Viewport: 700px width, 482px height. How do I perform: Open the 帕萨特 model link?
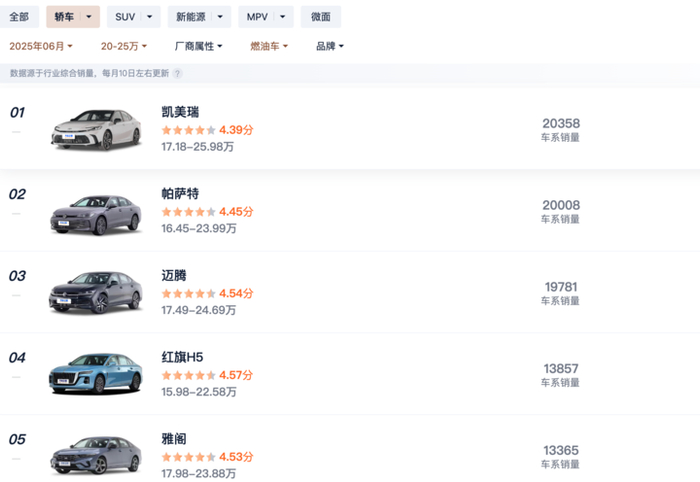(x=180, y=194)
